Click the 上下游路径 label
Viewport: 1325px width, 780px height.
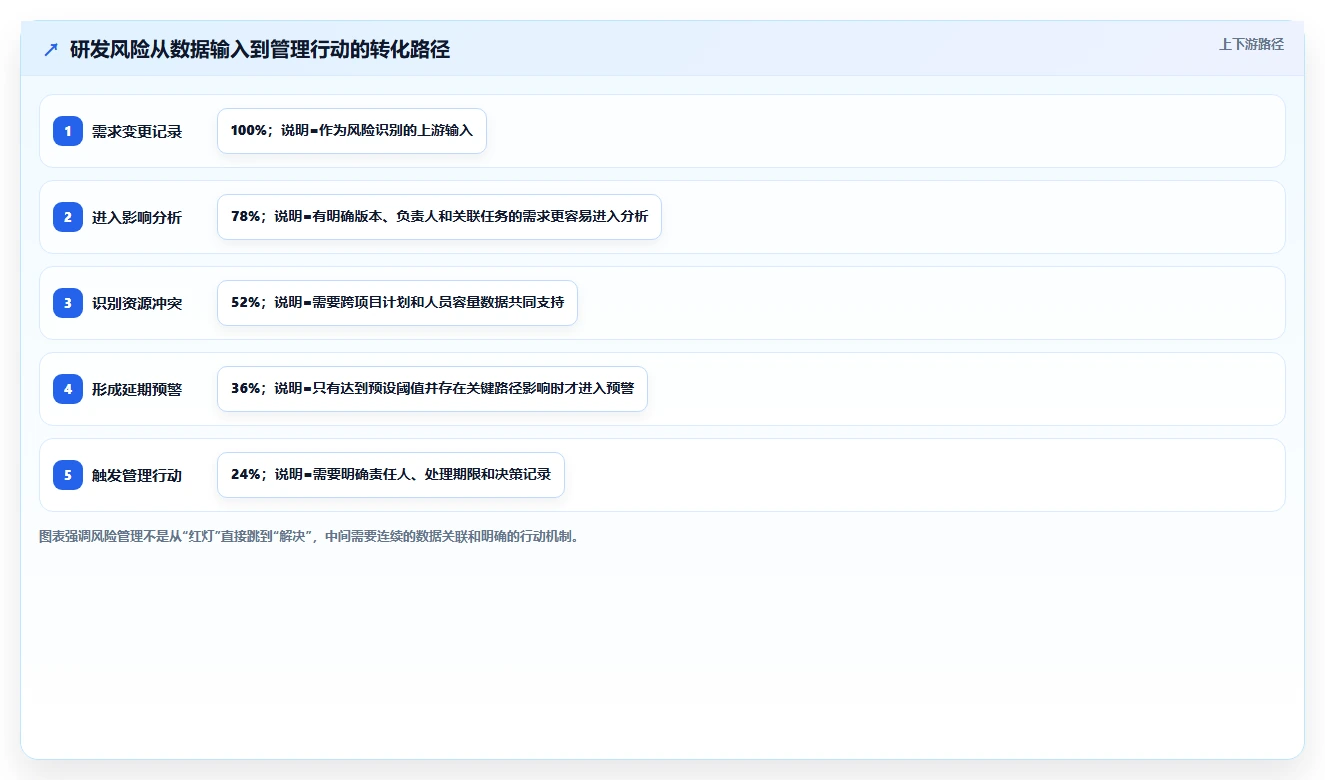1251,45
